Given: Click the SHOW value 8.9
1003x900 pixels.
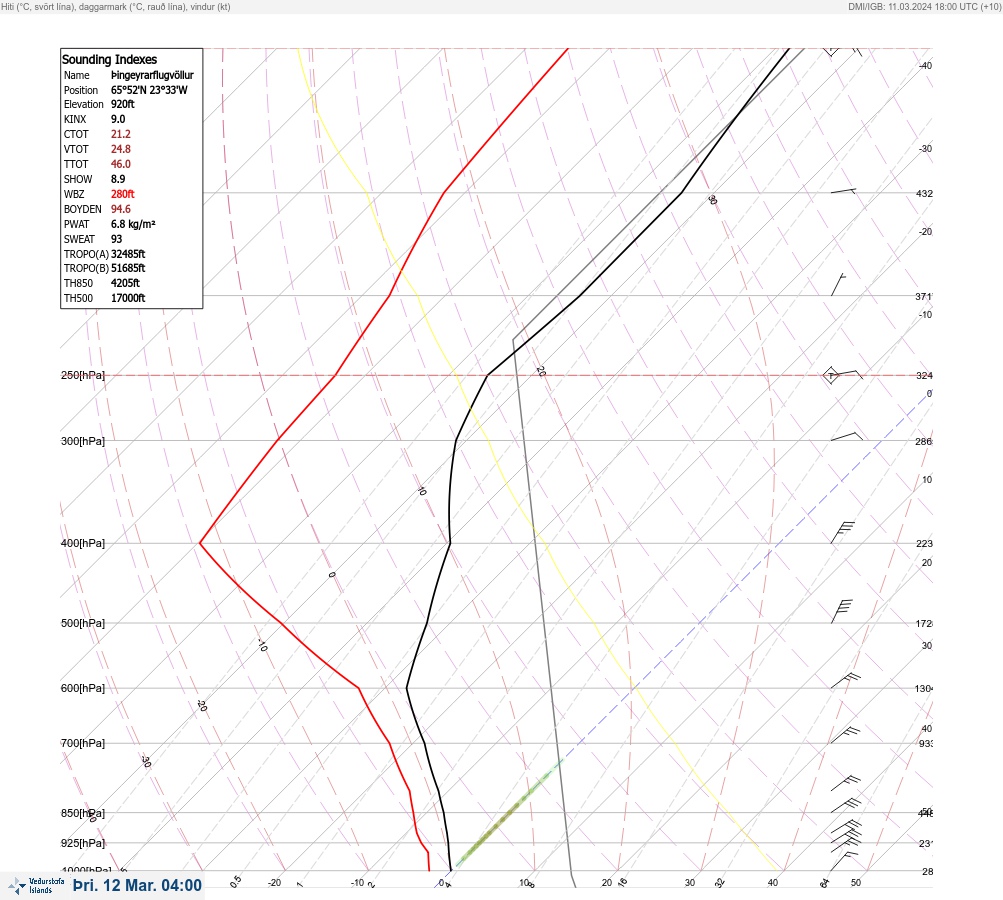Looking at the screenshot, I should [x=118, y=179].
